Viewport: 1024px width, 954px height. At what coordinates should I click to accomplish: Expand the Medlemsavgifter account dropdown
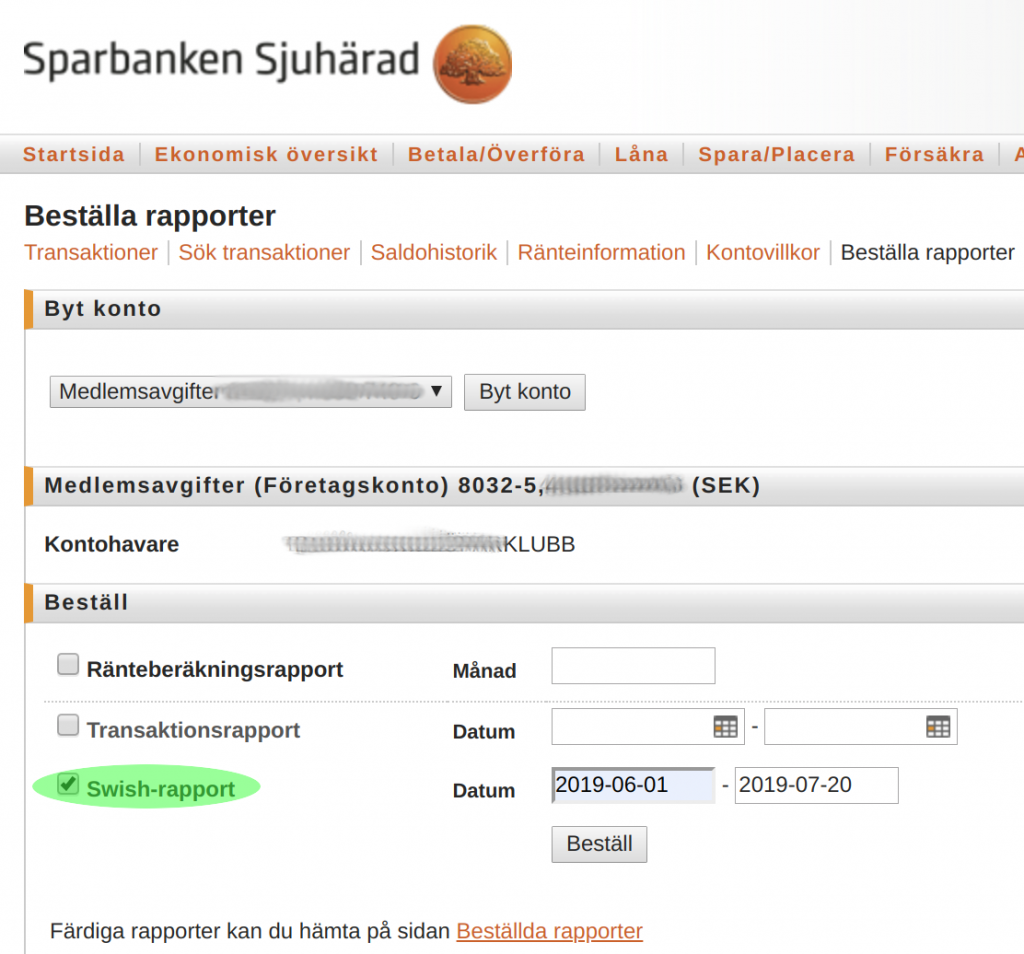point(250,392)
